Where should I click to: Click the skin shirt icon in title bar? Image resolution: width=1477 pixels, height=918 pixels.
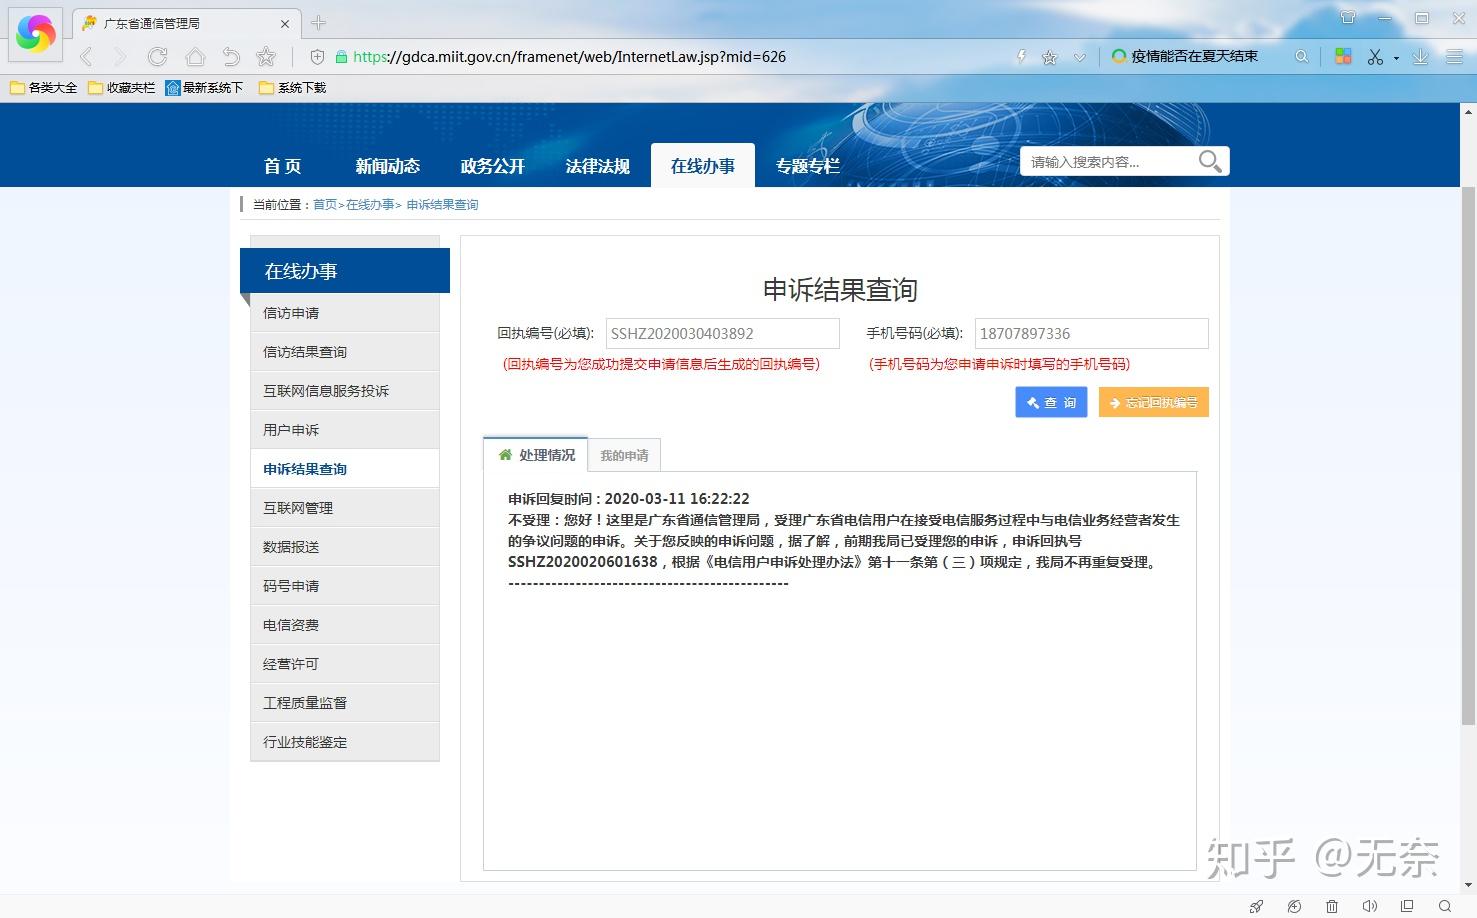[x=1348, y=18]
